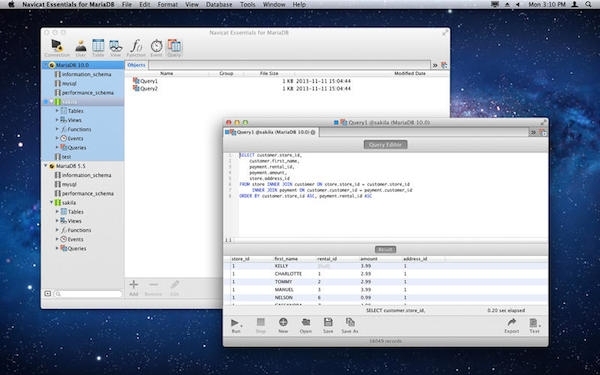Viewport: 600px width, 375px height.
Task: Click the Query Editor button
Action: [x=385, y=145]
